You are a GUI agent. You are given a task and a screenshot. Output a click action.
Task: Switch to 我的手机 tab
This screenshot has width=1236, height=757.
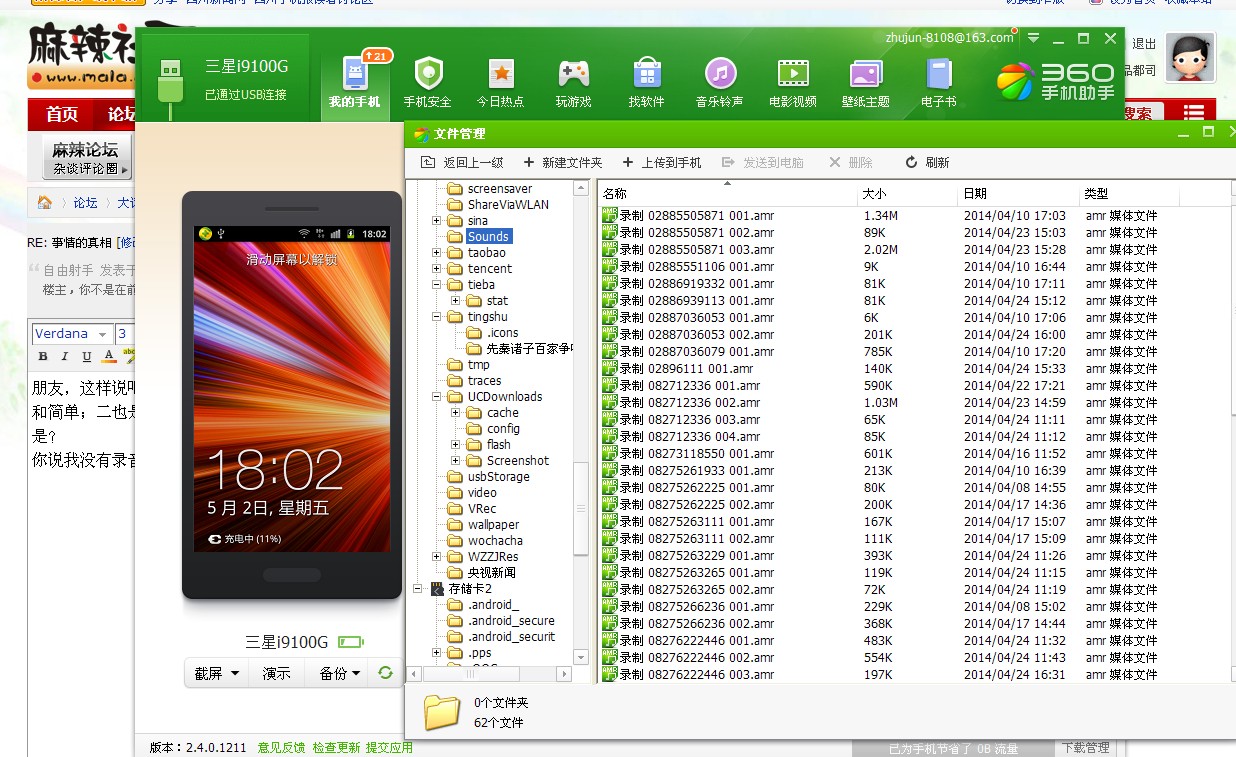tap(354, 80)
